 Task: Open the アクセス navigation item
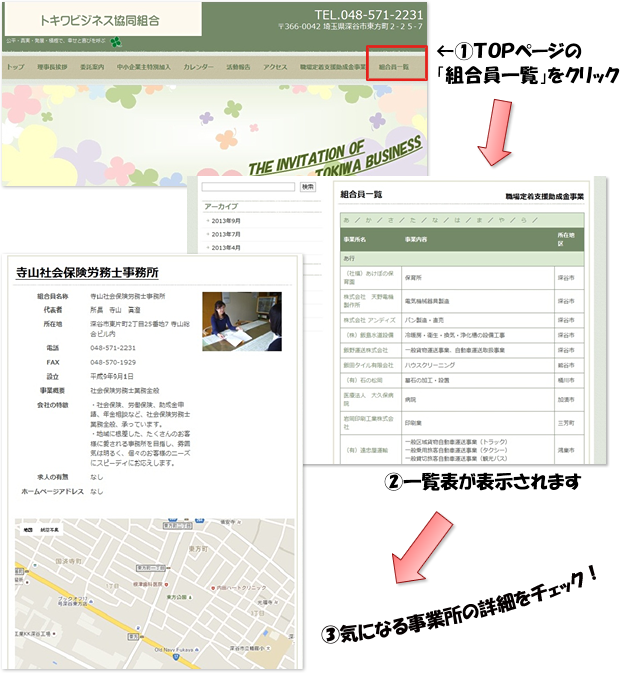[x=275, y=67]
